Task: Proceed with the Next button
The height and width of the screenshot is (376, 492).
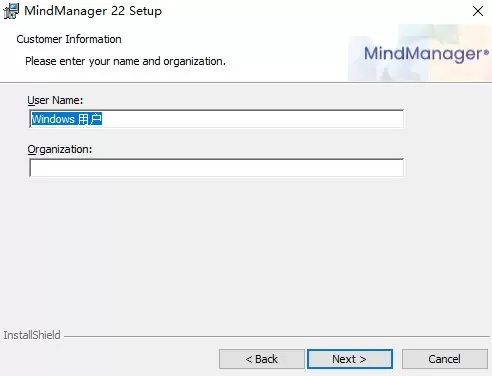Action: tap(350, 359)
